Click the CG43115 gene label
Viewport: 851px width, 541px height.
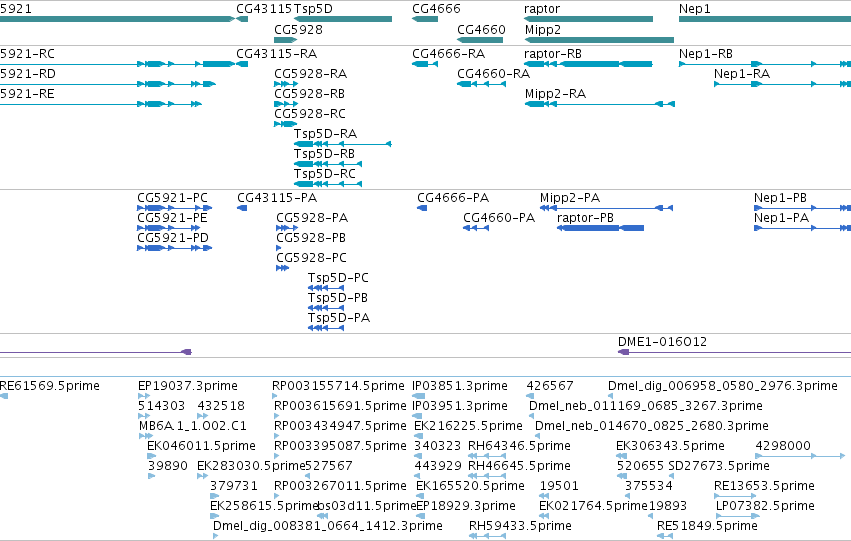pos(264,9)
